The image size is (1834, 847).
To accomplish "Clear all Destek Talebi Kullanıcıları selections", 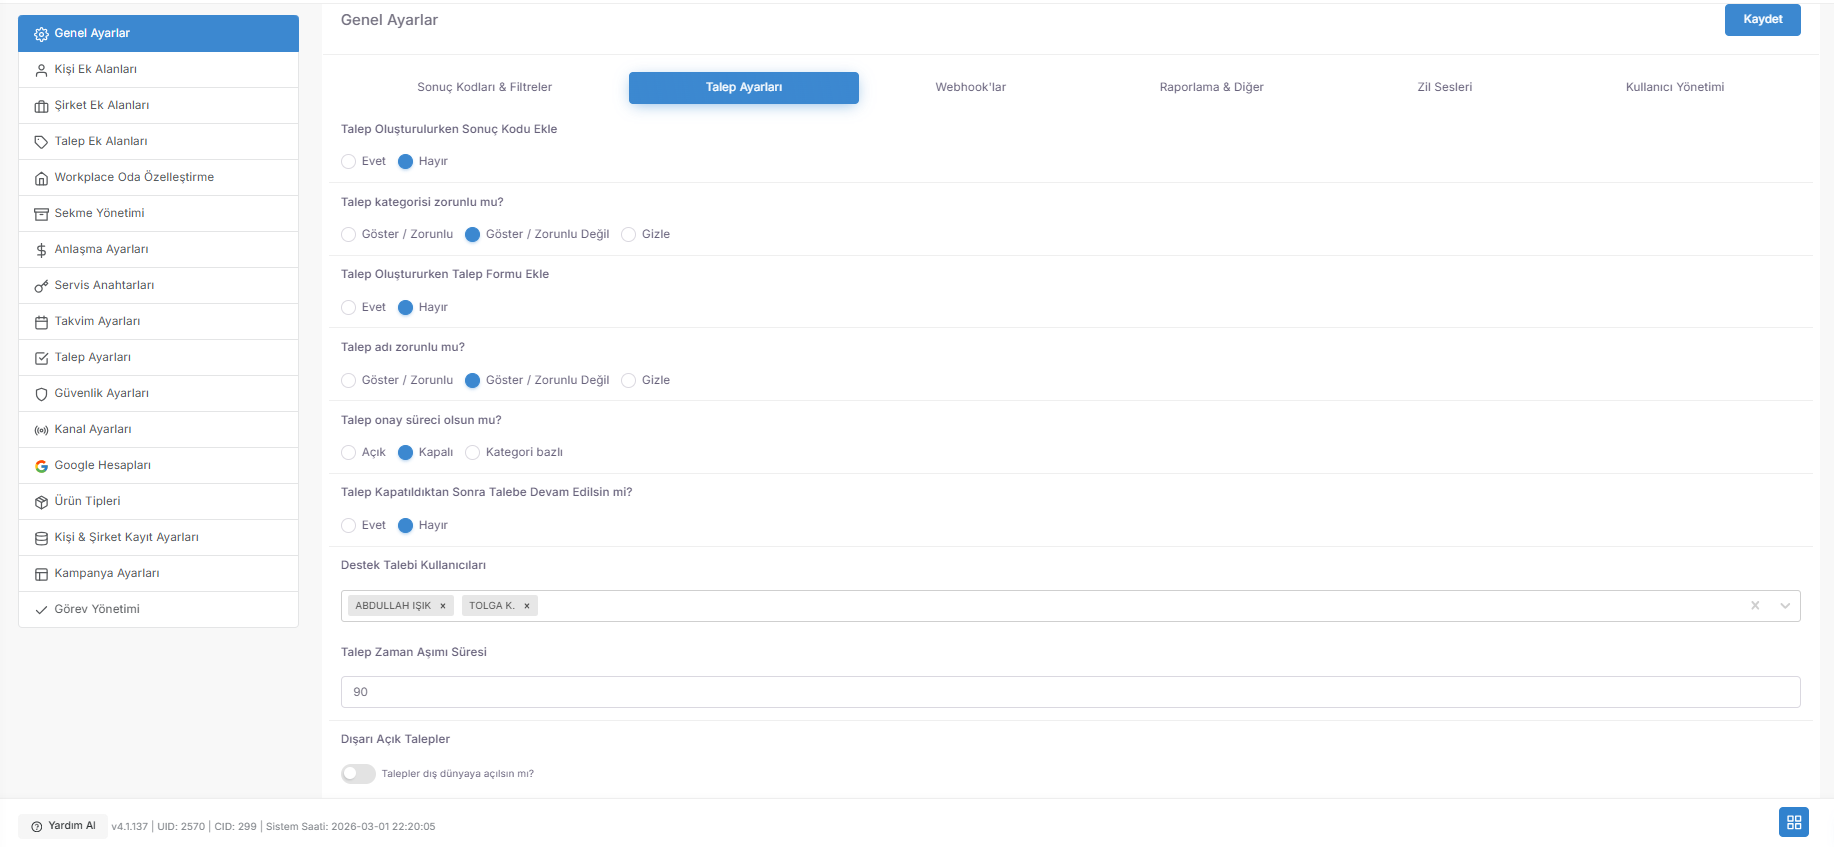I will [x=1755, y=606].
